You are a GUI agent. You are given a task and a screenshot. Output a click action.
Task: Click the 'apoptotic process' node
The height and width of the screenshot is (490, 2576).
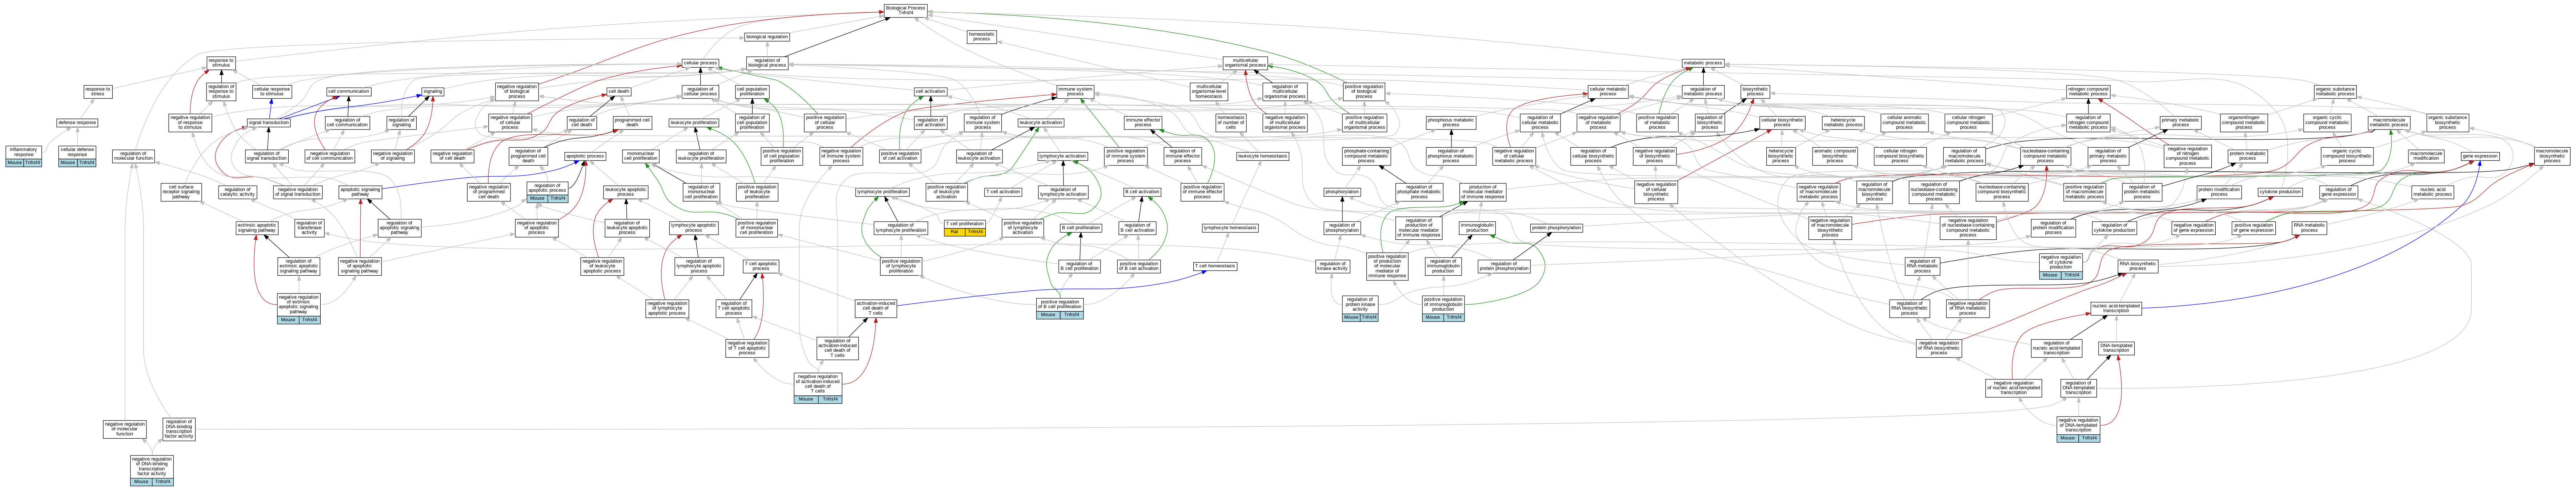[585, 156]
